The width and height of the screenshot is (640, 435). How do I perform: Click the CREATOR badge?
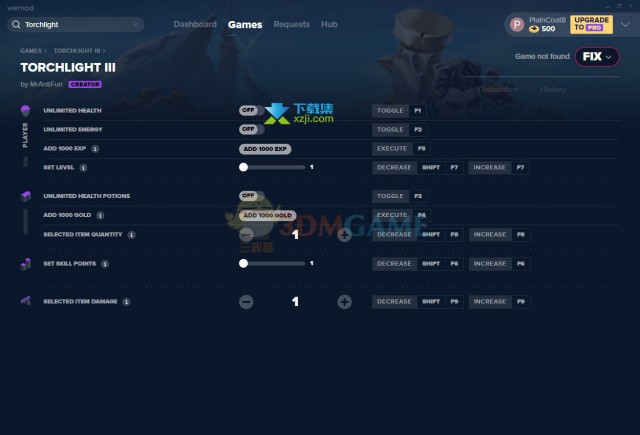[85, 84]
